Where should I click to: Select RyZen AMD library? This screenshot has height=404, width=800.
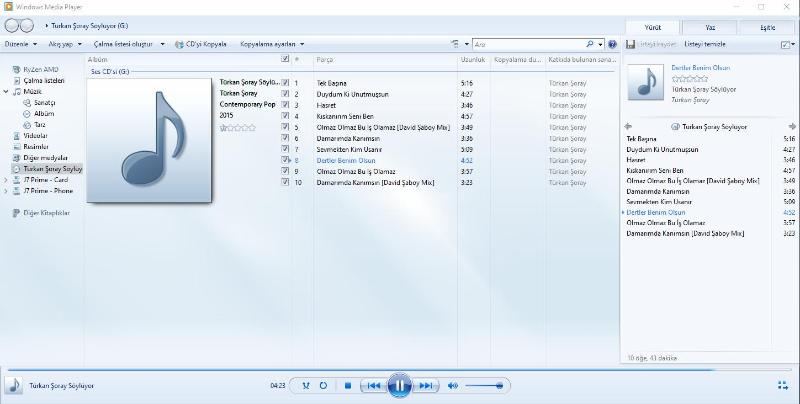(x=41, y=69)
